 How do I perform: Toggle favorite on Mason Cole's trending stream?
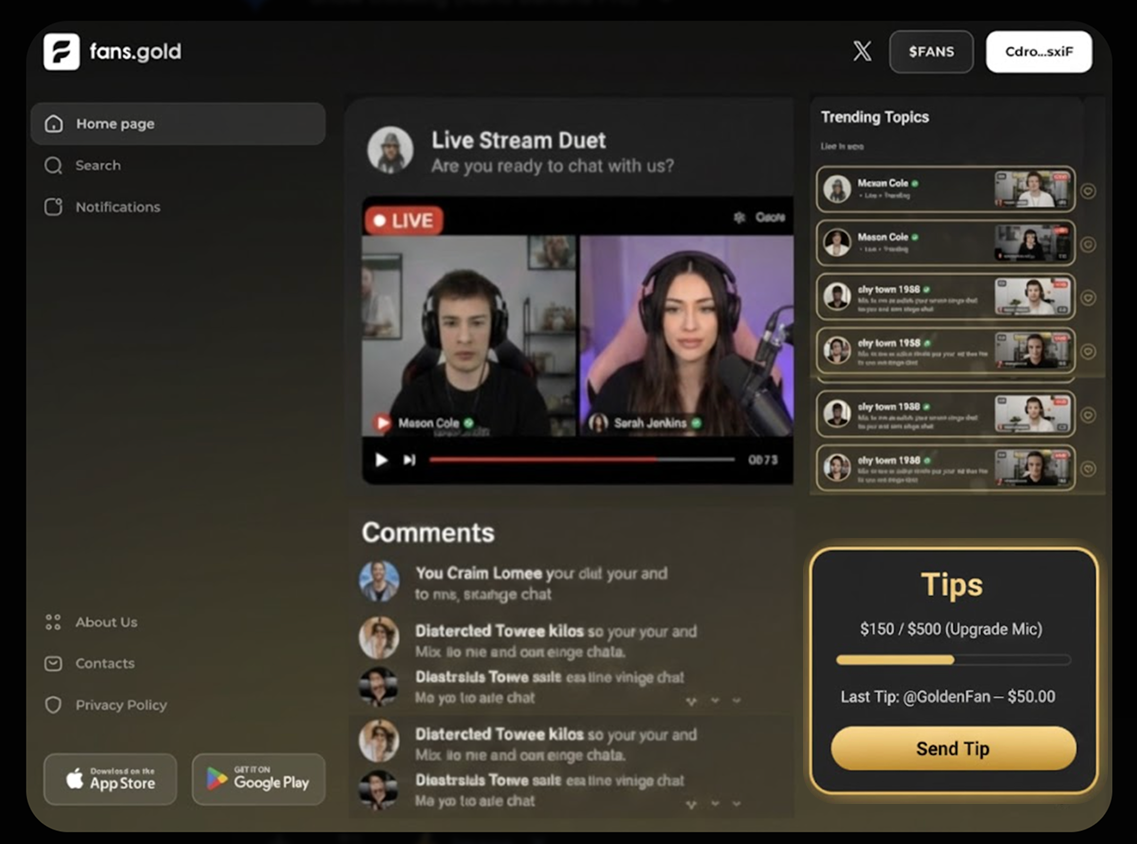tap(1087, 242)
